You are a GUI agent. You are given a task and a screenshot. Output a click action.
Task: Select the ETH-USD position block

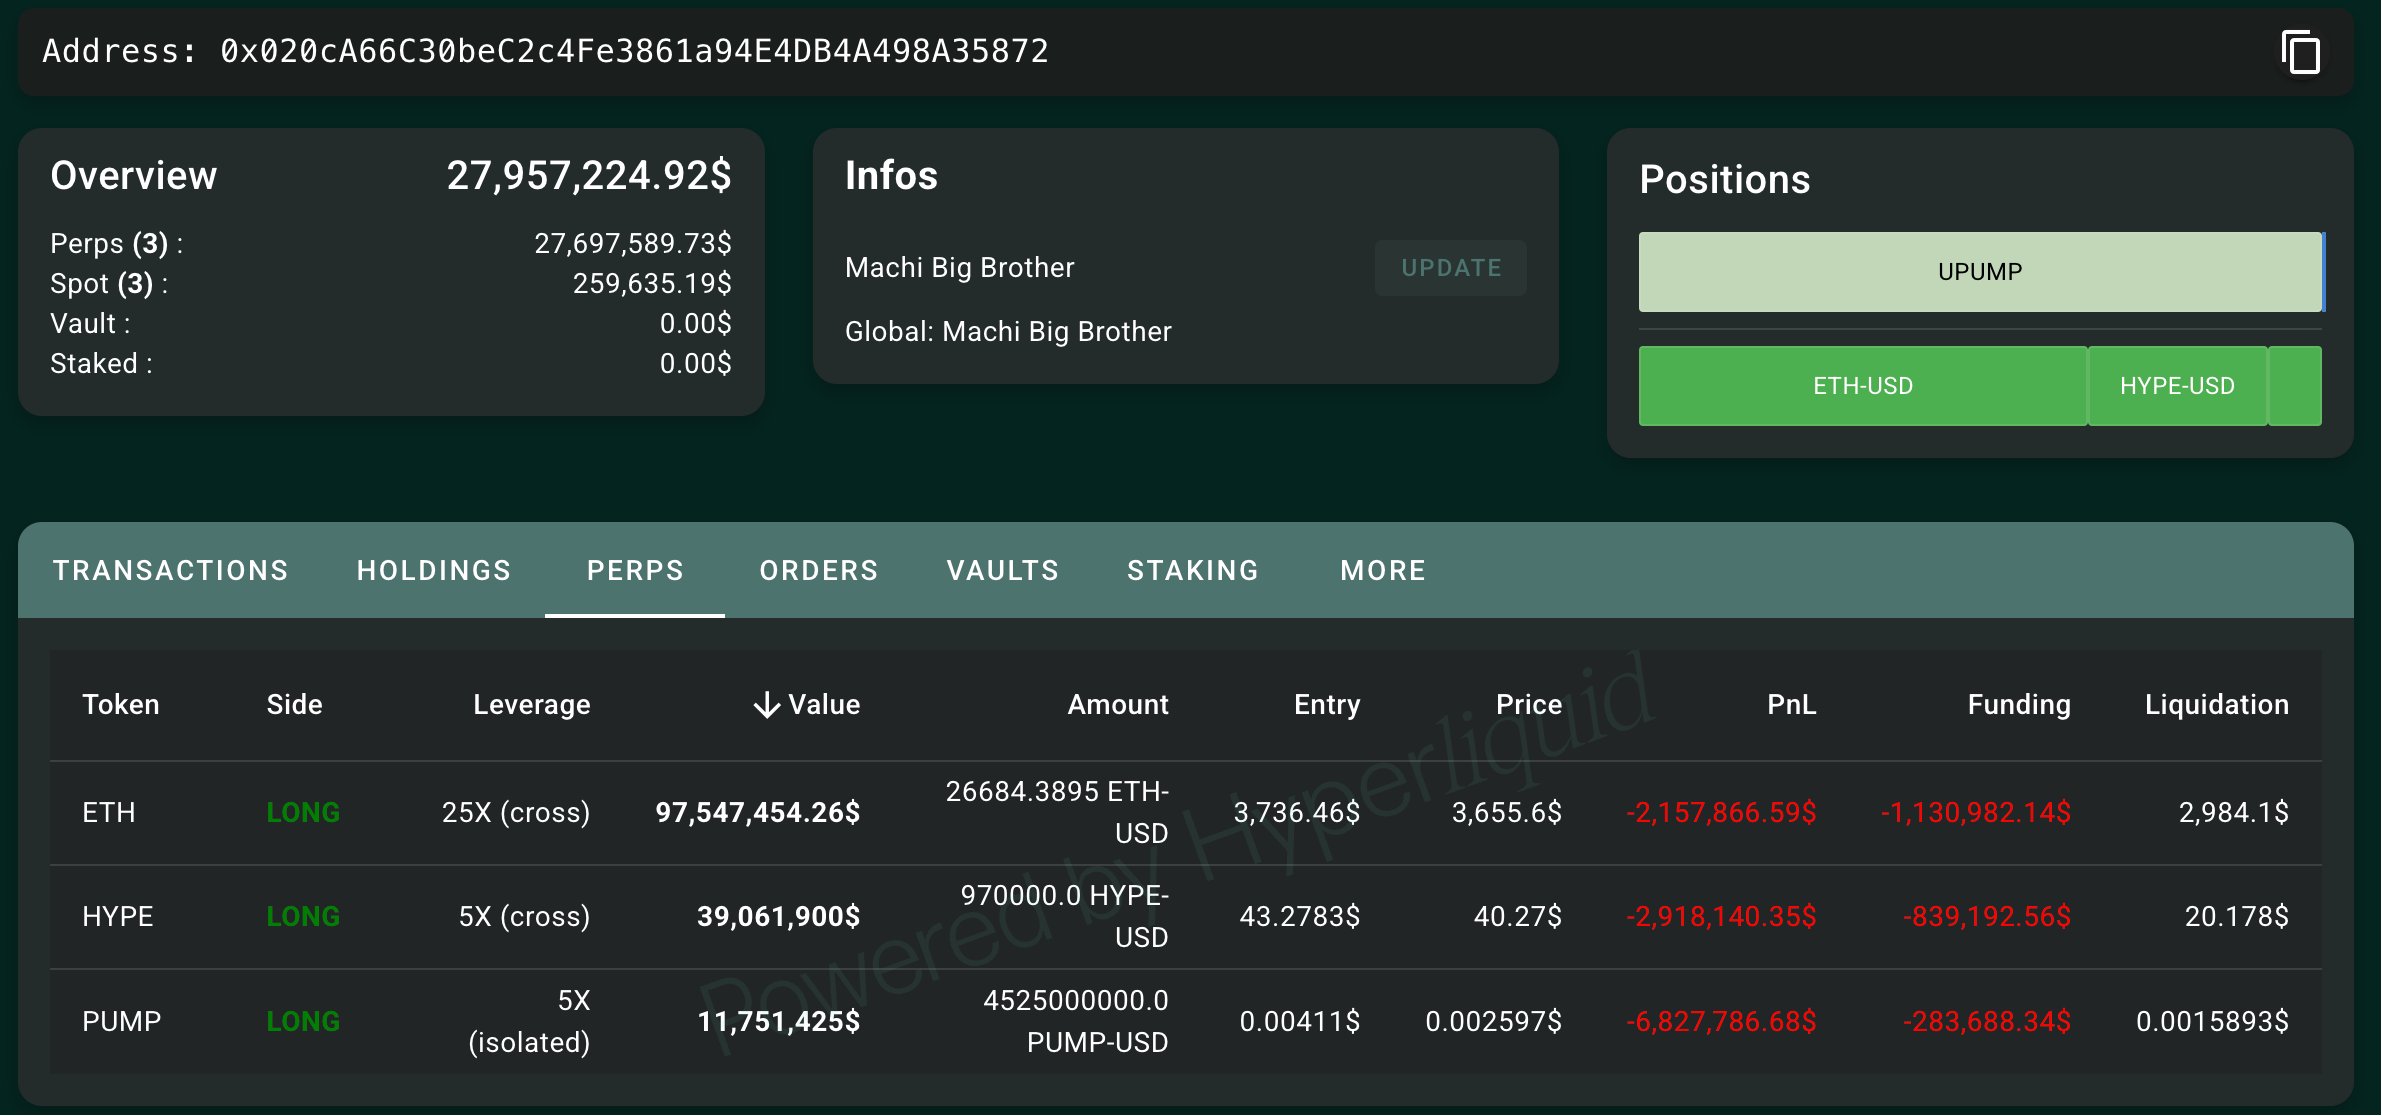click(1863, 386)
